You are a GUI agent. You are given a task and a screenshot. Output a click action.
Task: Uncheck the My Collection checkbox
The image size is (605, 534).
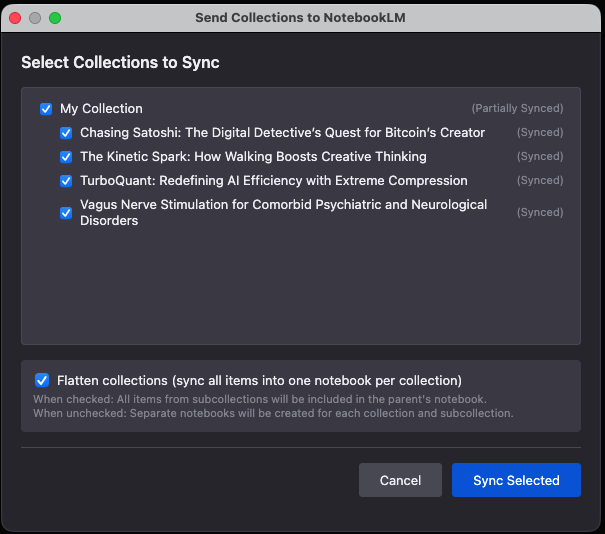(x=46, y=109)
